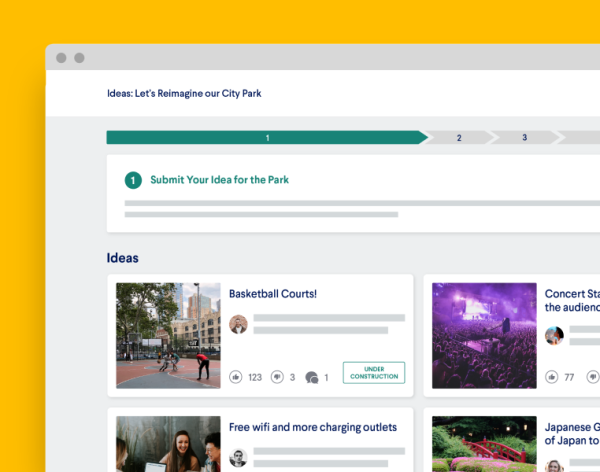View purple concert crowd thumbnail
Screen dimensions: 600x472
pos(484,336)
